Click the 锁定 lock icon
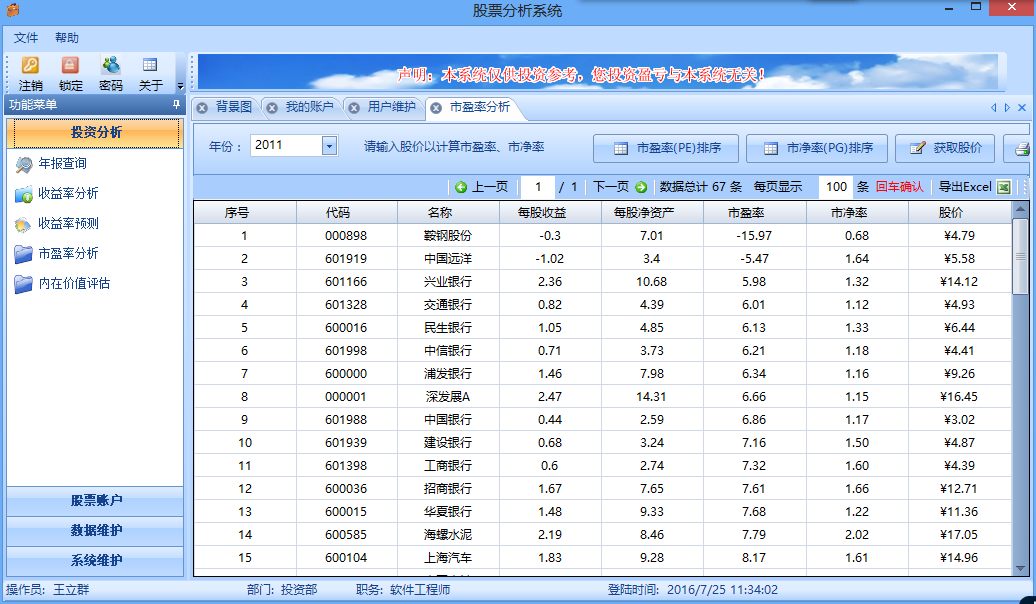 coord(70,65)
